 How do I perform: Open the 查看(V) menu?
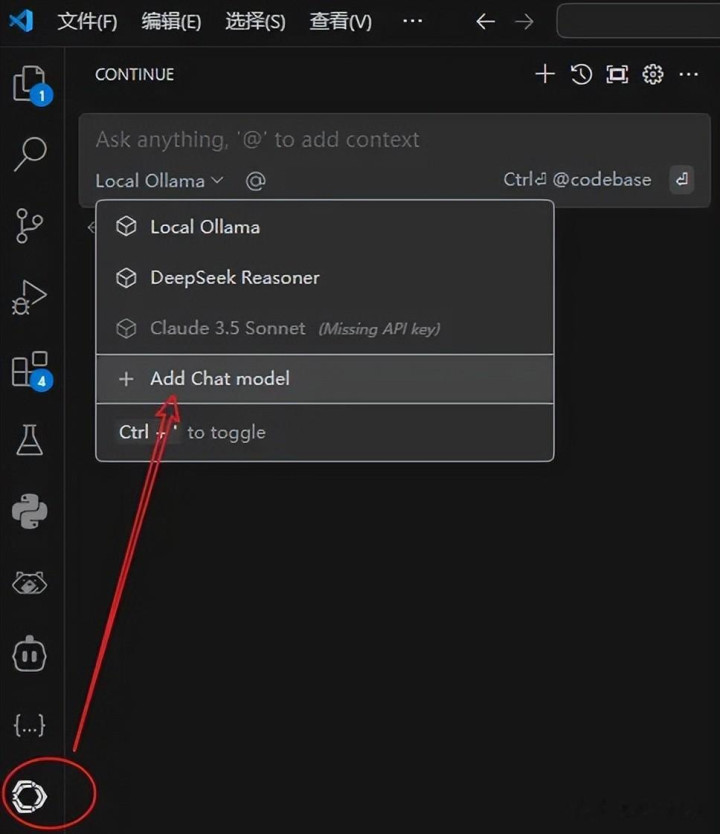340,22
